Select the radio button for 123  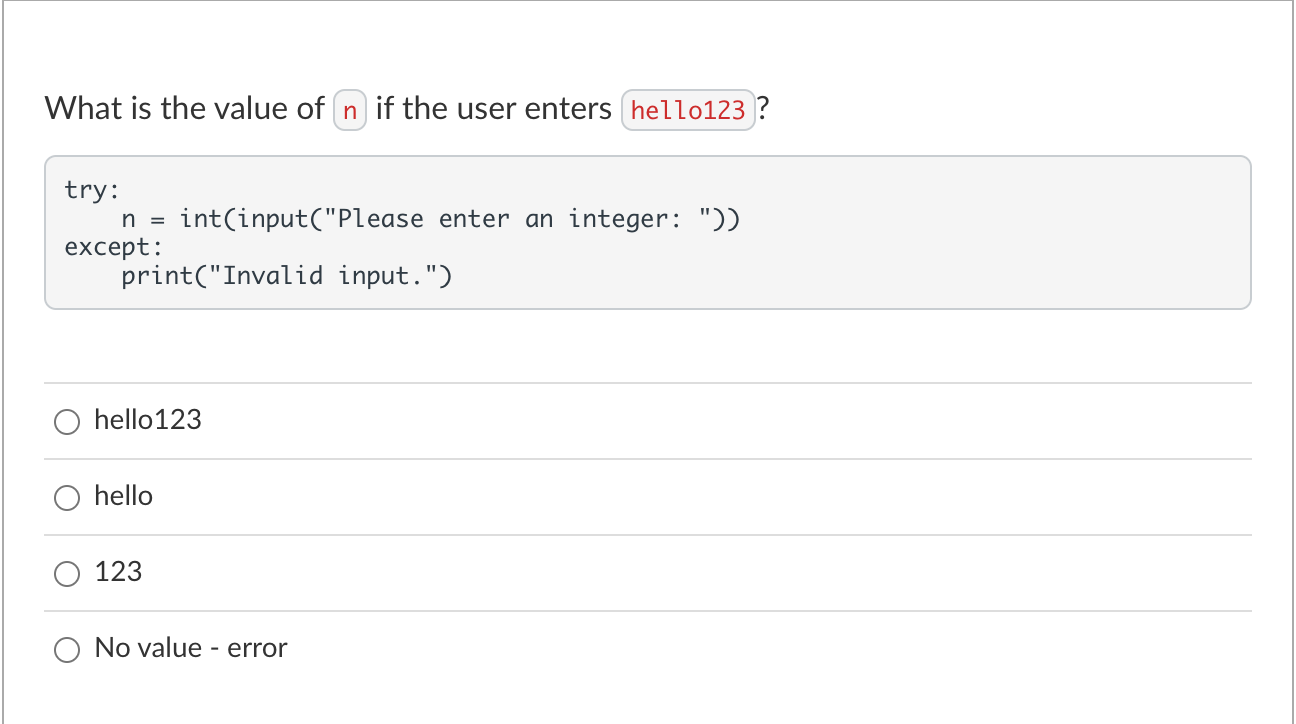(66, 573)
